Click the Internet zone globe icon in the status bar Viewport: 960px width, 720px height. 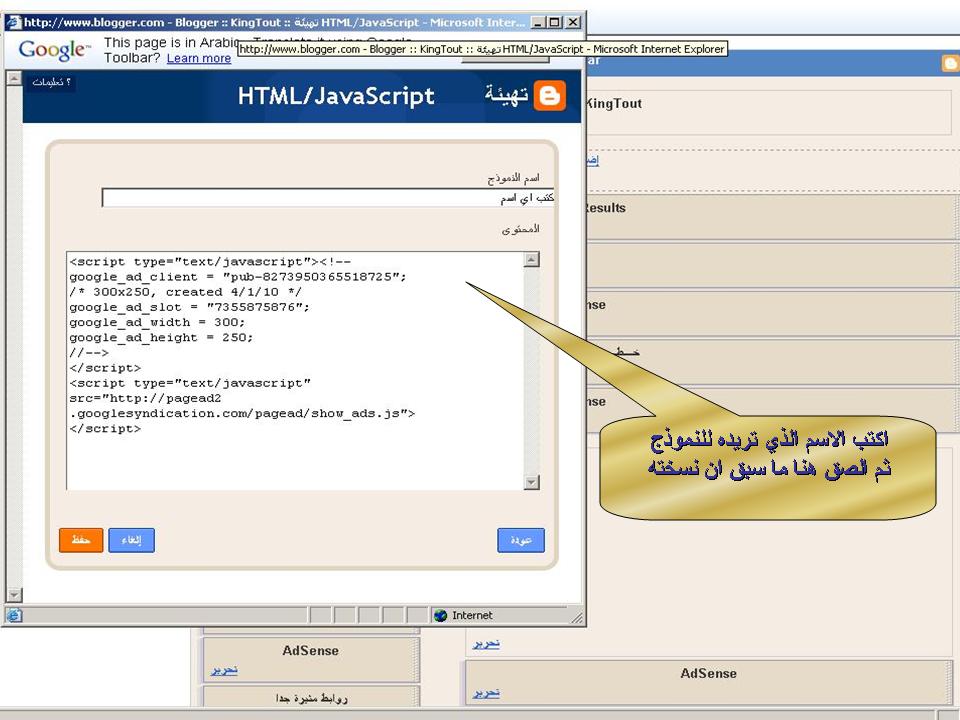[x=440, y=615]
